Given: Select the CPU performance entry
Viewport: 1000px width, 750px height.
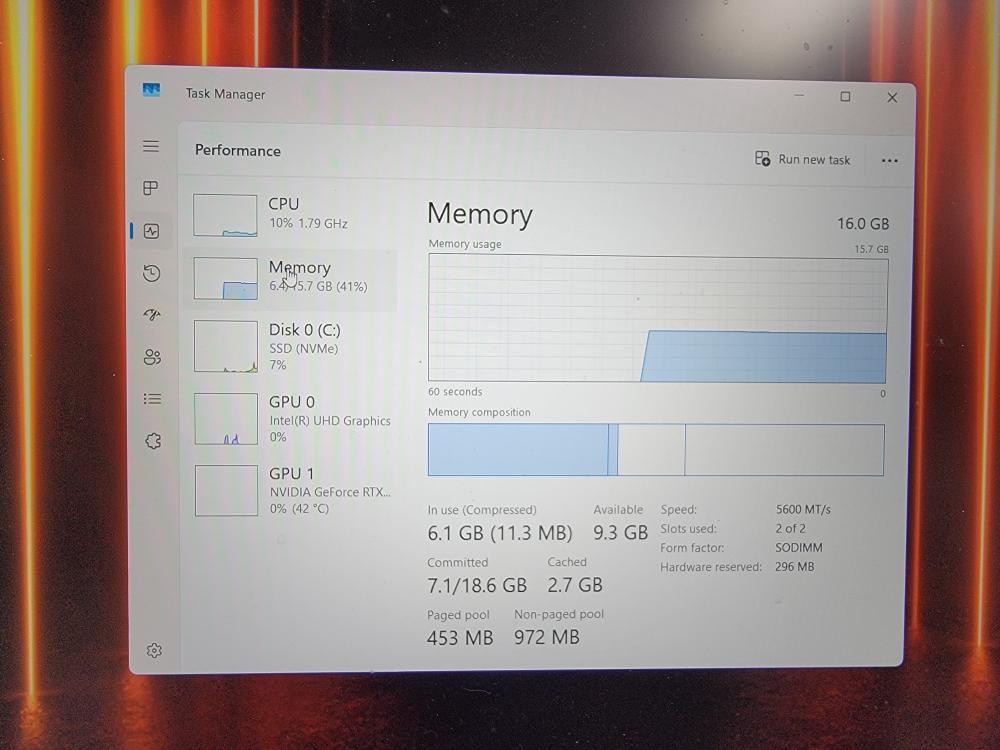Looking at the screenshot, I should pos(291,215).
